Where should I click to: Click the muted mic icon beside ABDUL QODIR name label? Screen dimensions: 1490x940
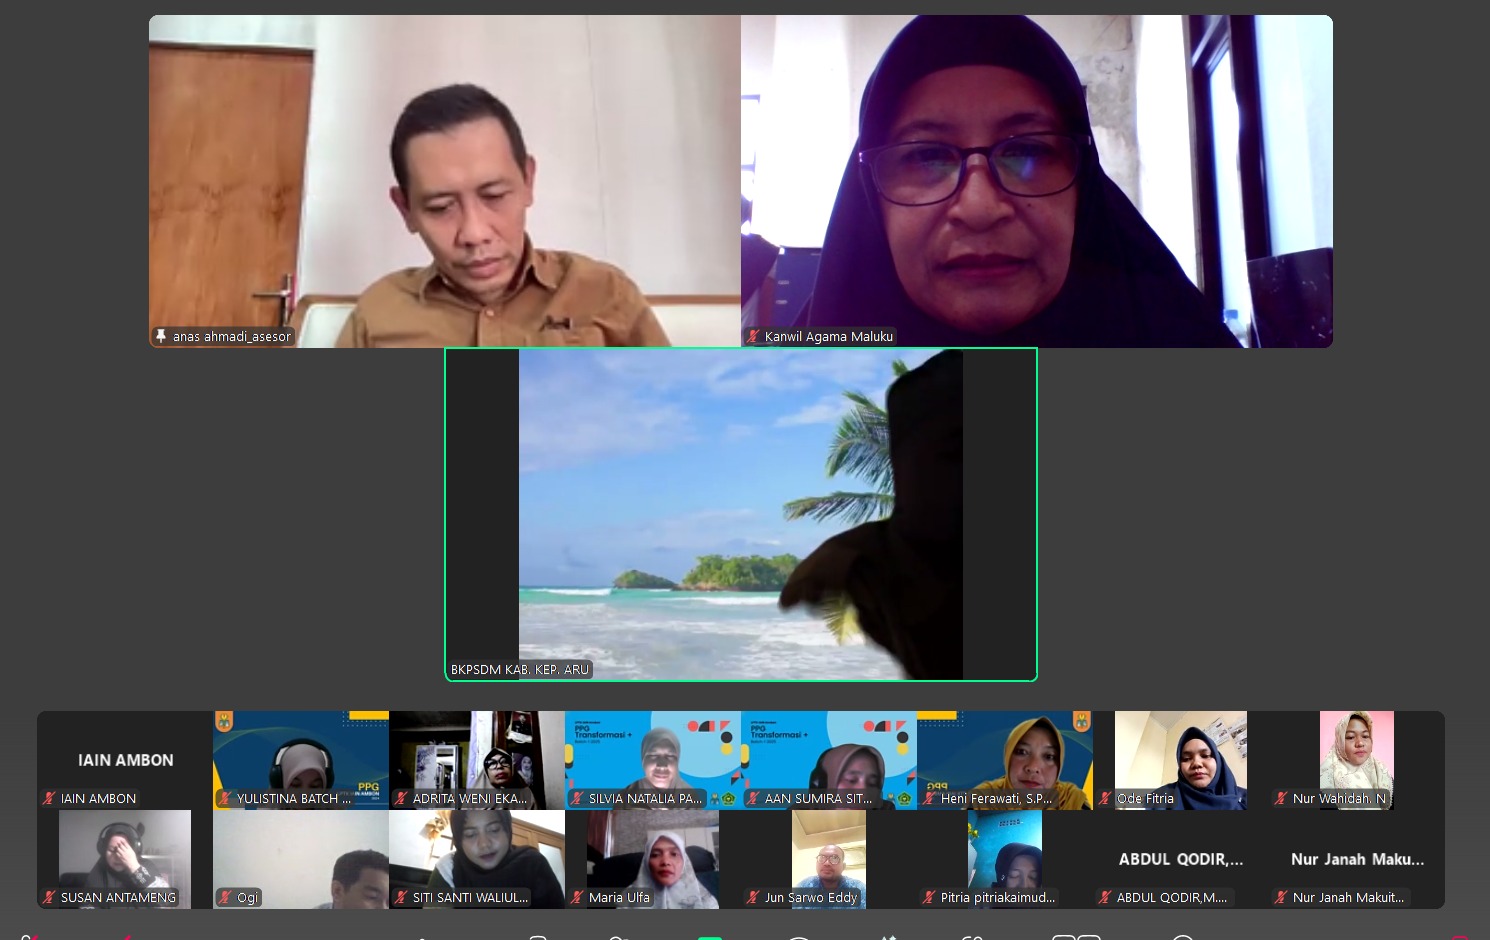pyautogui.click(x=1105, y=897)
